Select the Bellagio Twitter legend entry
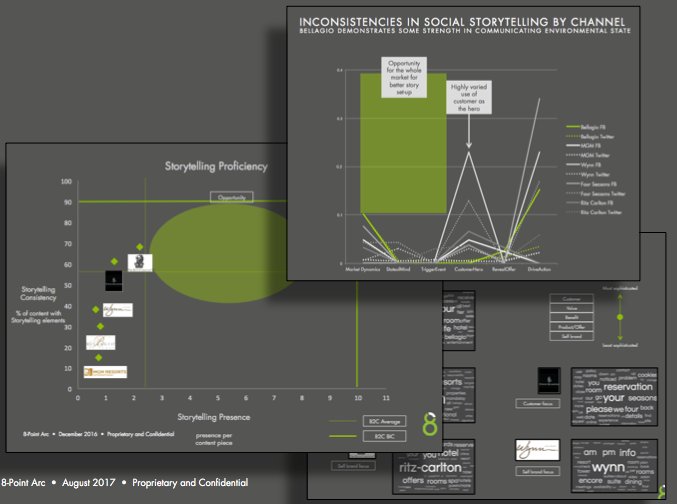The width and height of the screenshot is (677, 504). pyautogui.click(x=590, y=136)
